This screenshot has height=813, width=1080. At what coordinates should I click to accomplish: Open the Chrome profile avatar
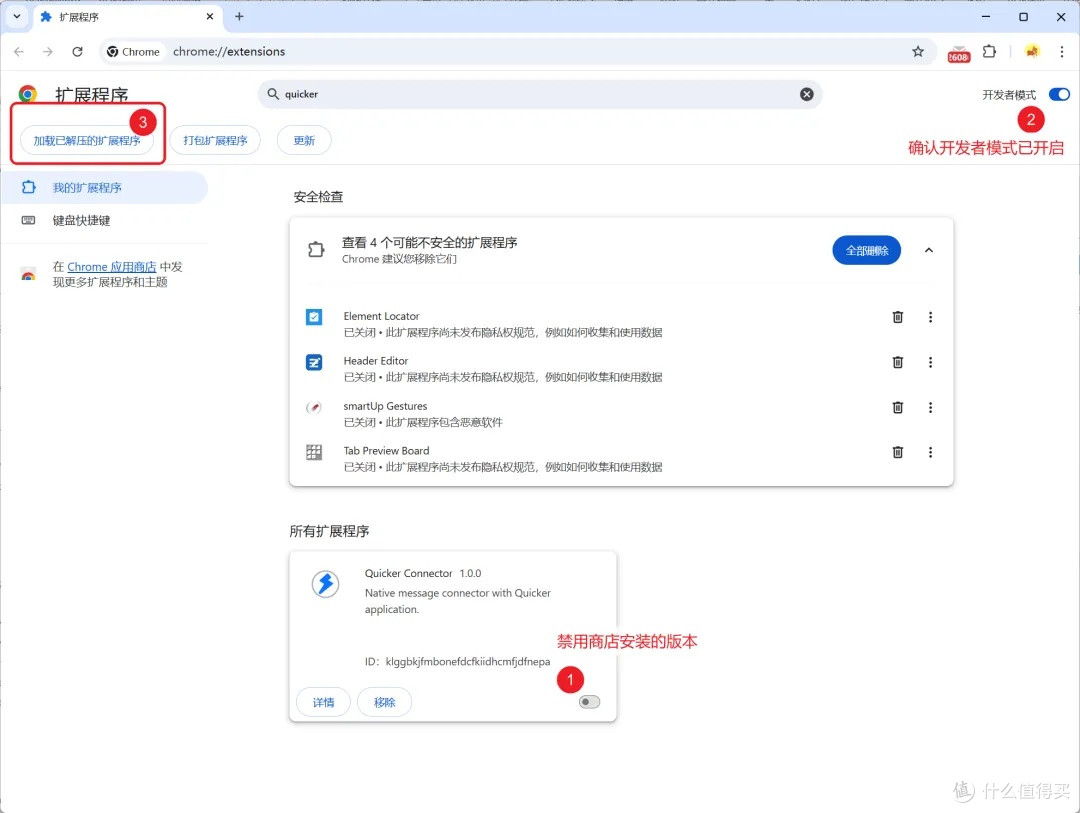click(x=1032, y=51)
